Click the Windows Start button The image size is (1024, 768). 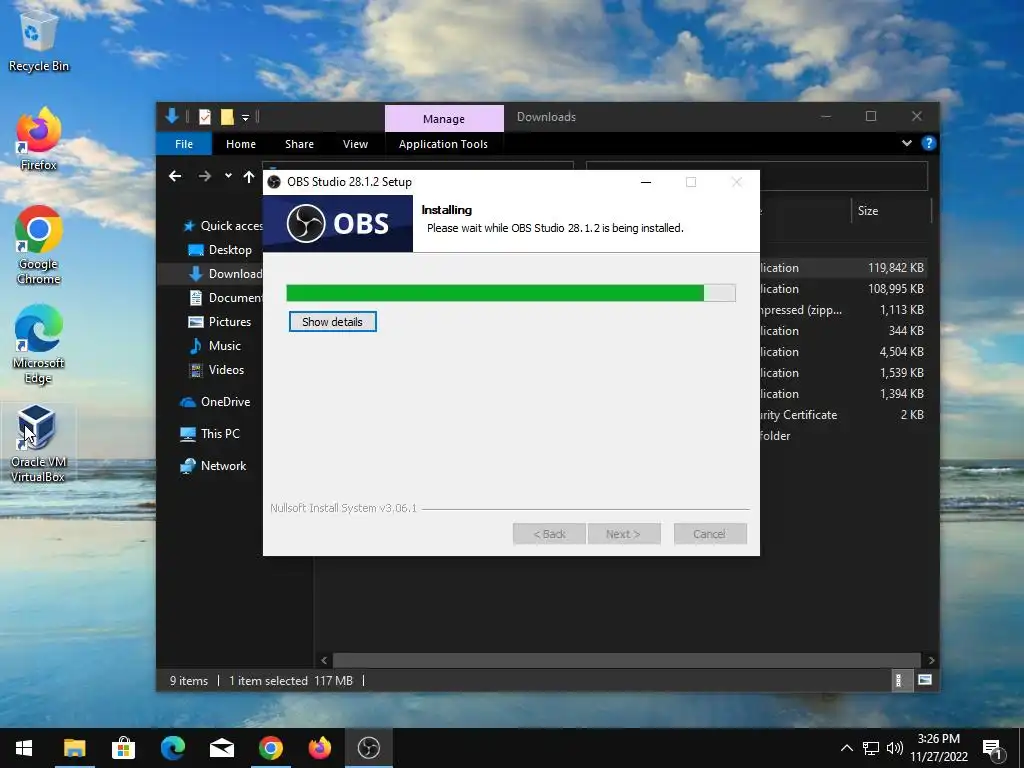click(24, 748)
